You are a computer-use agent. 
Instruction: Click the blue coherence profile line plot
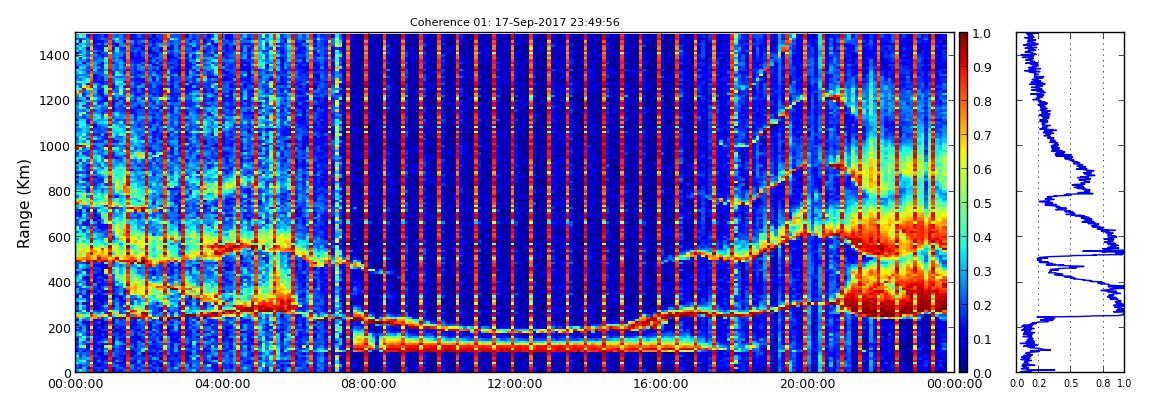click(x=1071, y=202)
